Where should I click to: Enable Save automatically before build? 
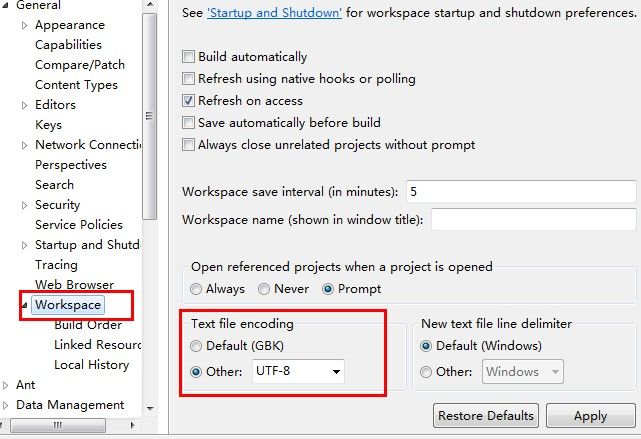pyautogui.click(x=188, y=123)
